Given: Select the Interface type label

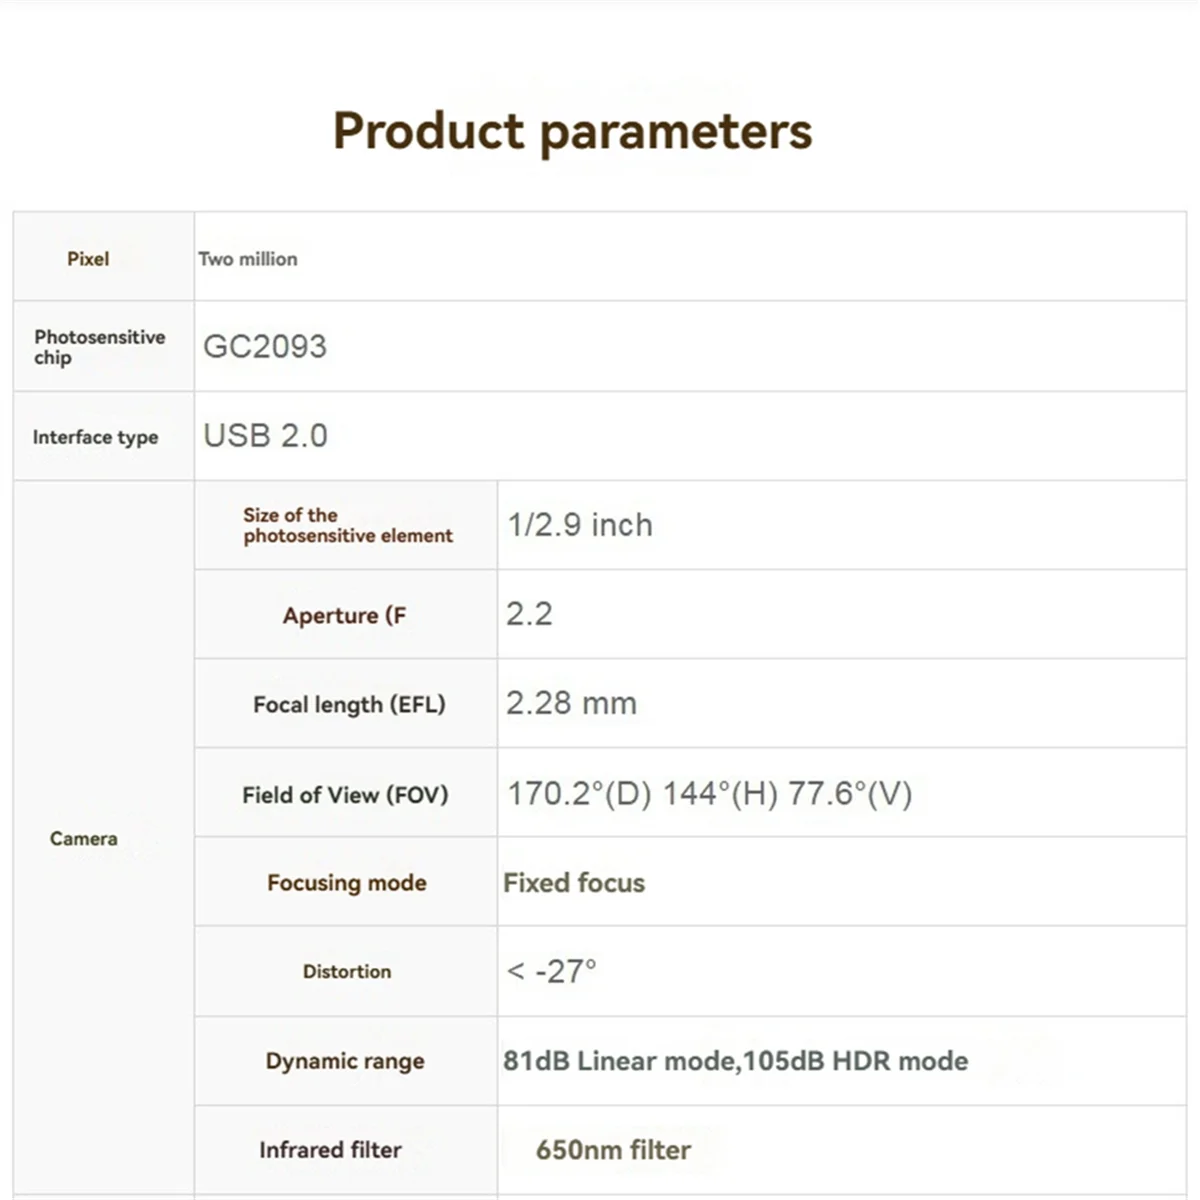Looking at the screenshot, I should 95,437.
